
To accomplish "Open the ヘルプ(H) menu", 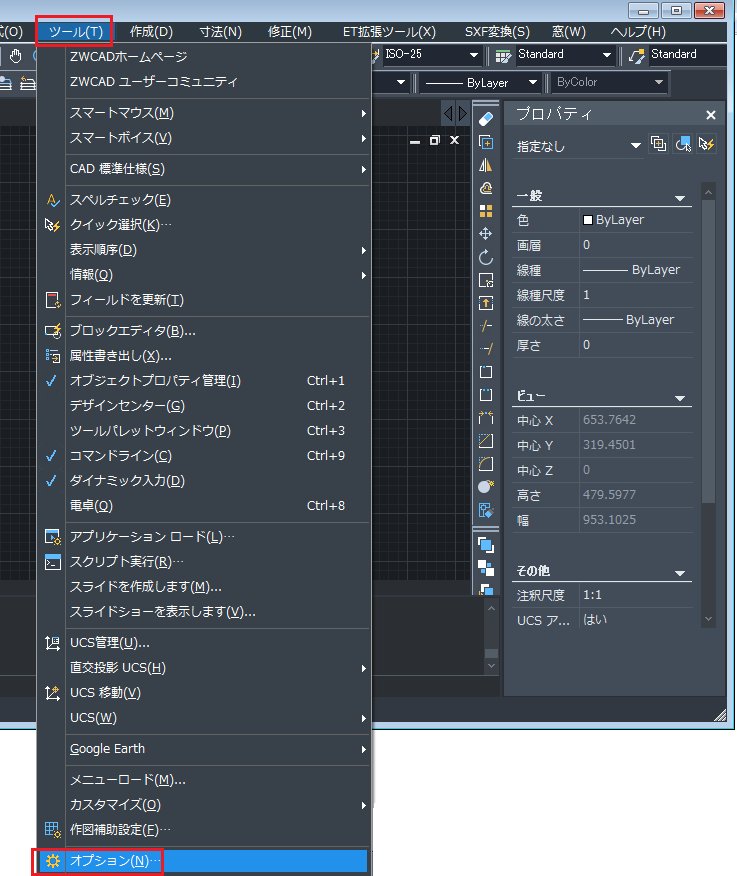I will (x=638, y=32).
